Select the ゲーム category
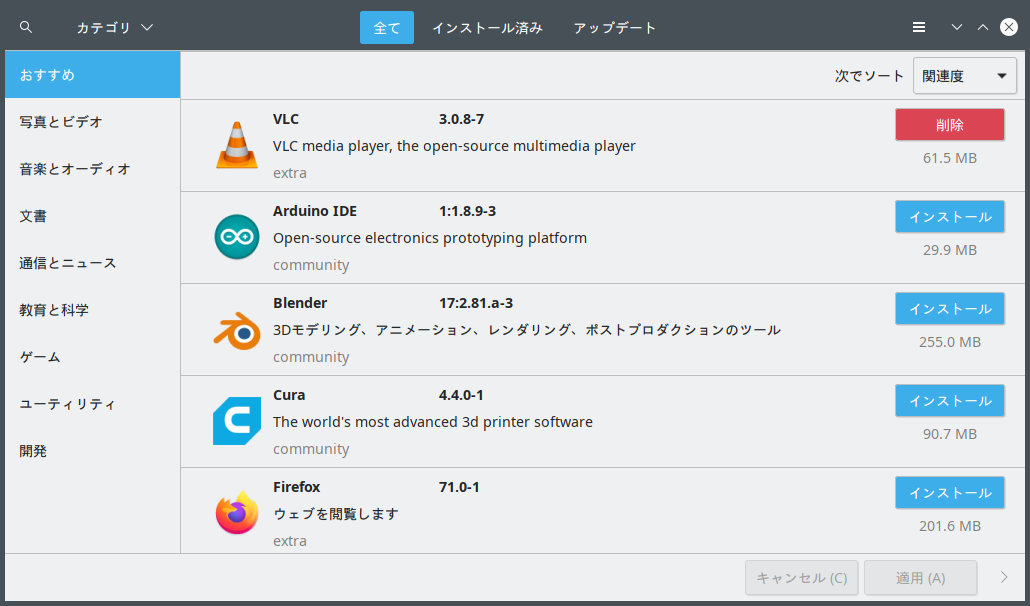The height and width of the screenshot is (606, 1030). (93, 357)
